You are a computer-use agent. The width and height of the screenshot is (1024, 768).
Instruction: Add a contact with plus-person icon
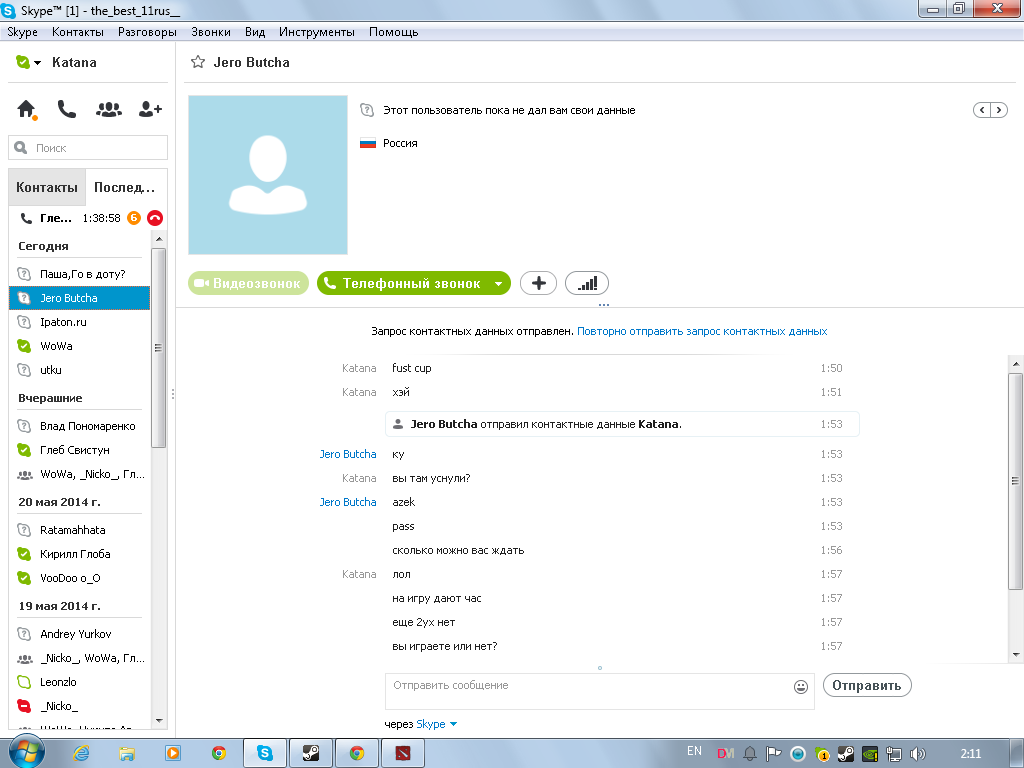[150, 109]
